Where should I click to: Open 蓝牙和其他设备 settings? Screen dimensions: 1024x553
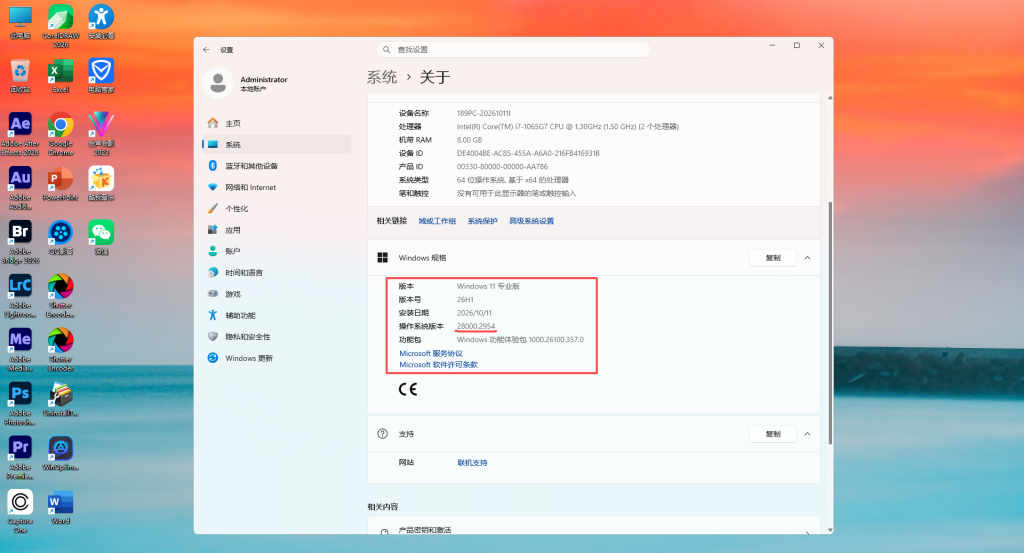(277, 166)
